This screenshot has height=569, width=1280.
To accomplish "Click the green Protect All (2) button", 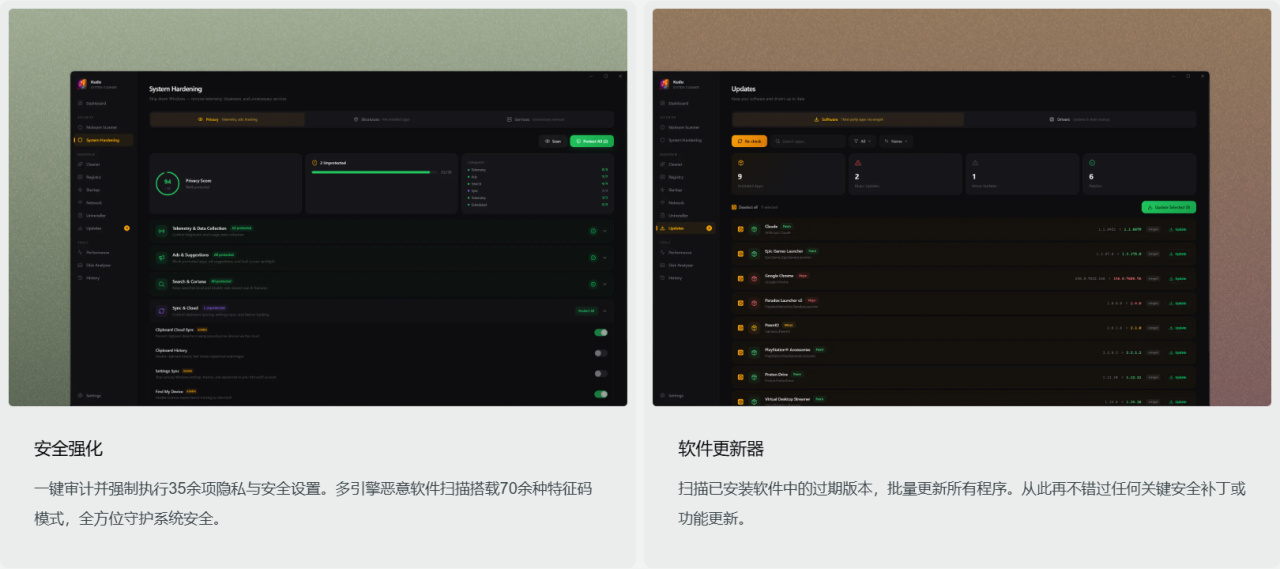I will coord(592,141).
